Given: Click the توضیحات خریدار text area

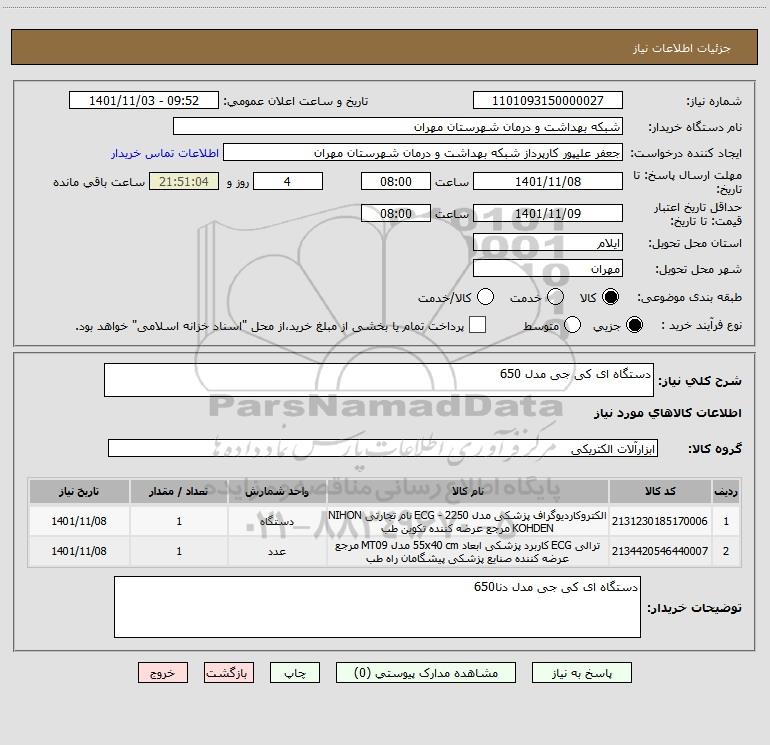Looking at the screenshot, I should pyautogui.click(x=377, y=607).
